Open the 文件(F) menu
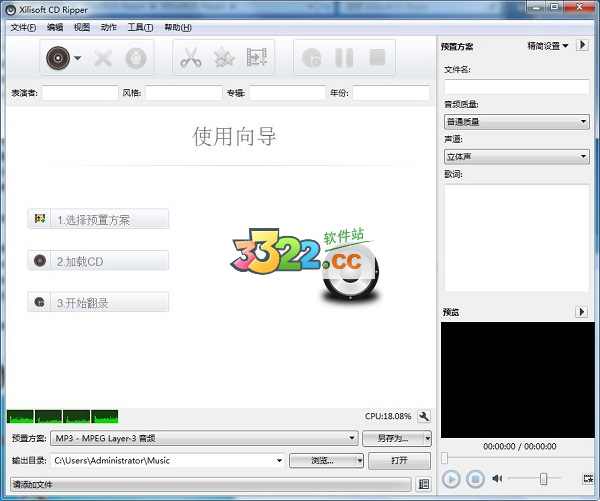 (x=23, y=28)
